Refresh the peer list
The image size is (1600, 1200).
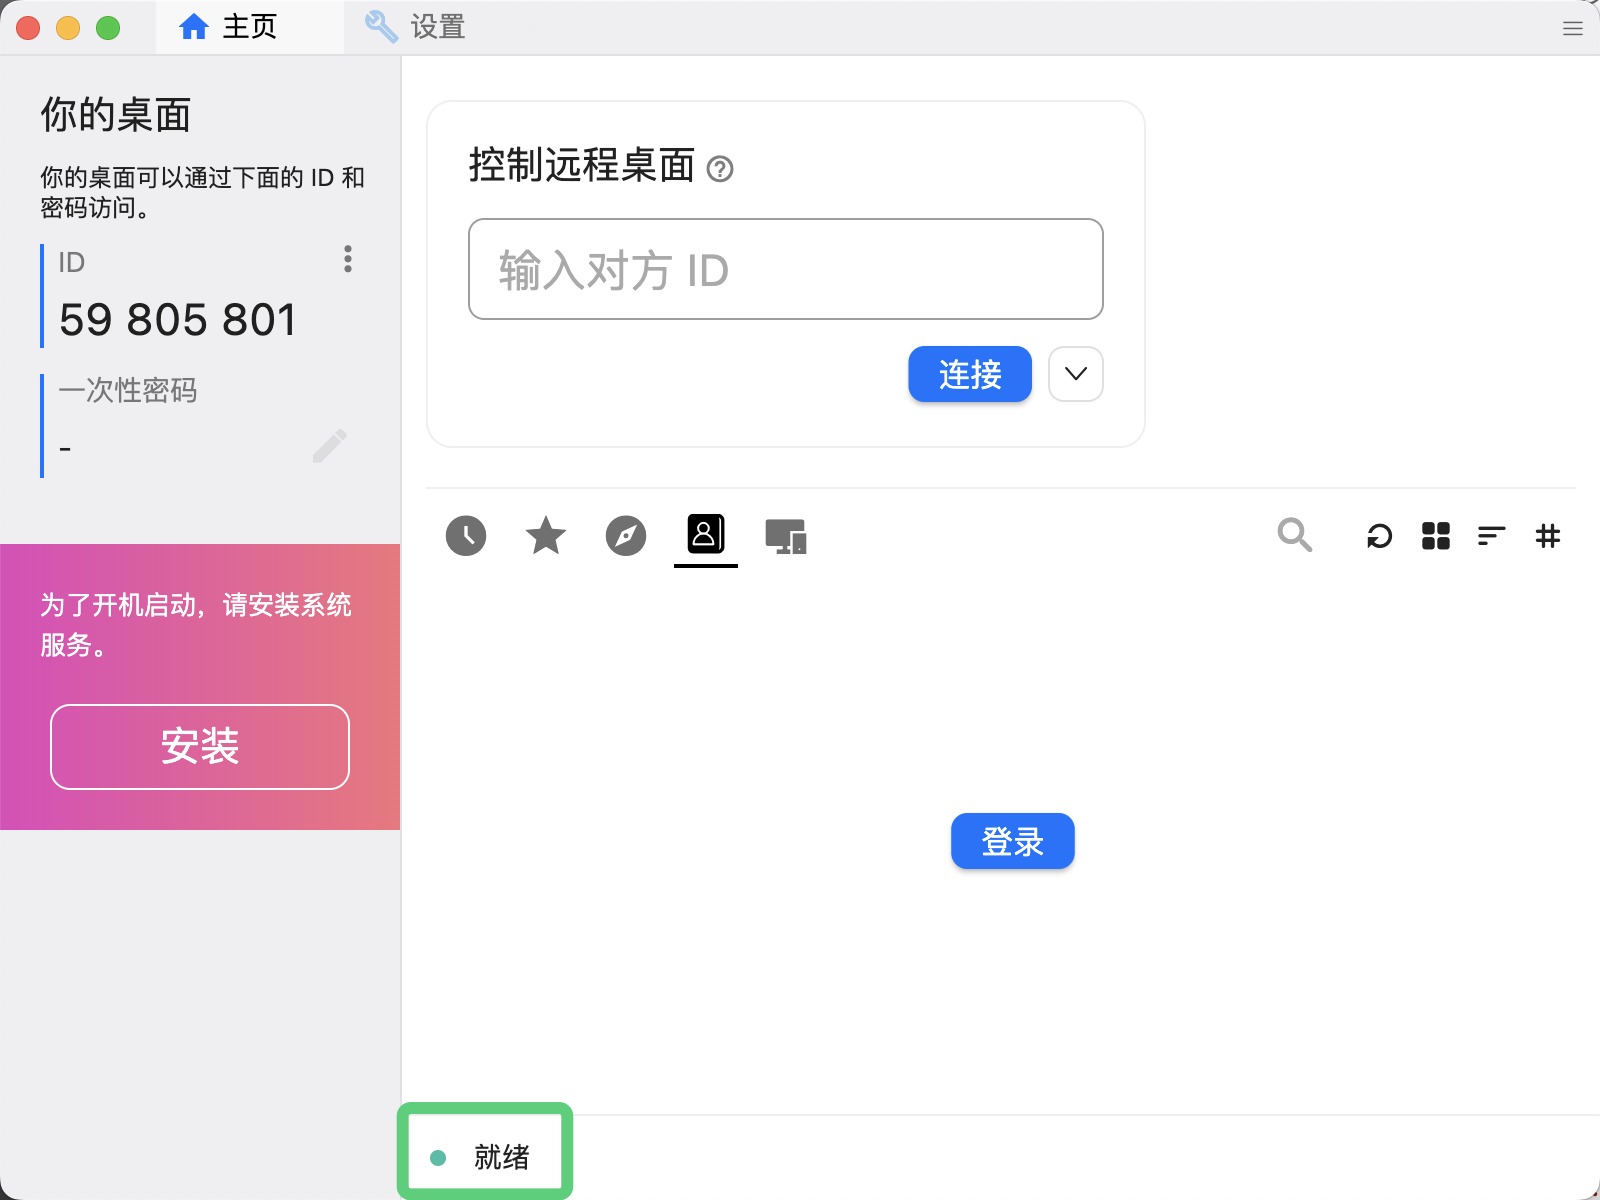[x=1380, y=536]
